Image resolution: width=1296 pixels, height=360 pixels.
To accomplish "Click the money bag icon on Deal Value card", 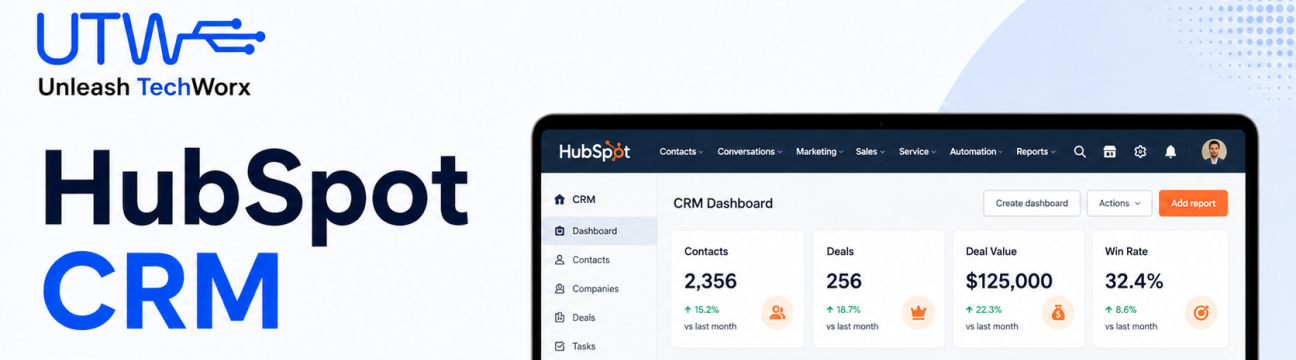I will [1058, 313].
